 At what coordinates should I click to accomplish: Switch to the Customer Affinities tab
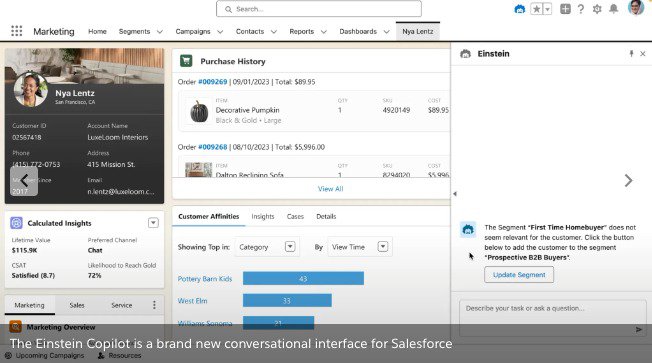click(x=208, y=217)
